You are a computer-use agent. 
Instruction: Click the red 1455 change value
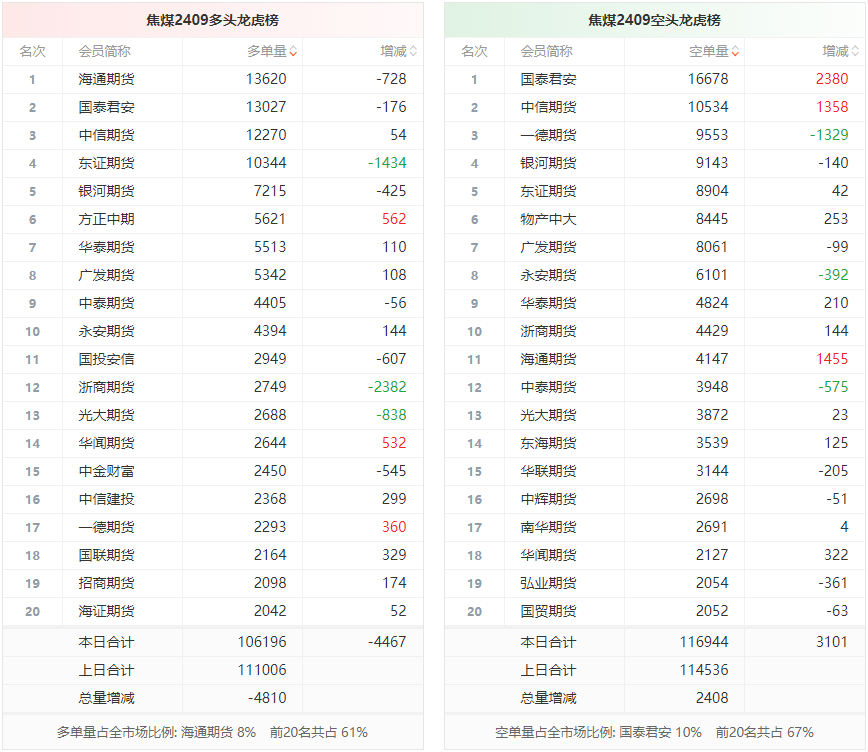832,359
